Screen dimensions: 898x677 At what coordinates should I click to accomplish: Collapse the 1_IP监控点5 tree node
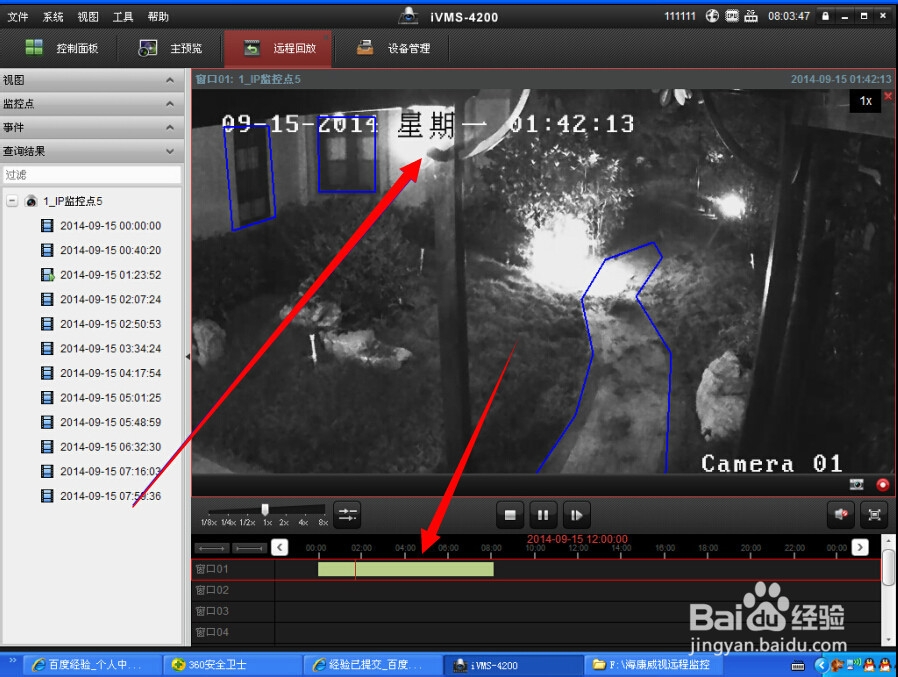[x=12, y=201]
